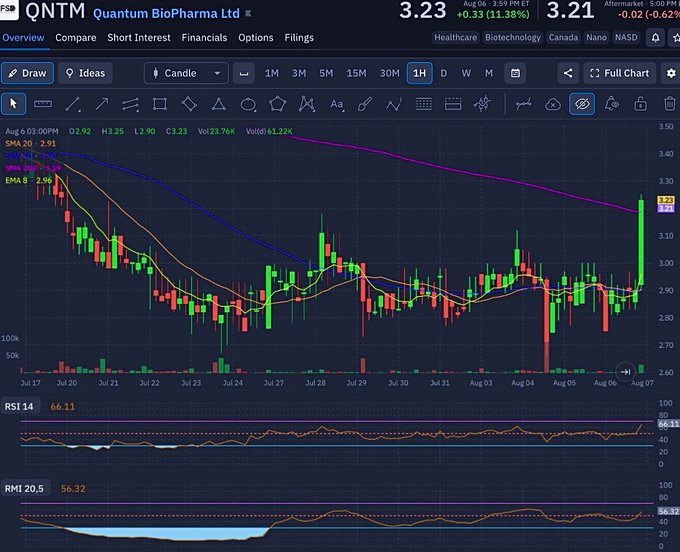Jump to latest bar arrow button

coord(625,372)
